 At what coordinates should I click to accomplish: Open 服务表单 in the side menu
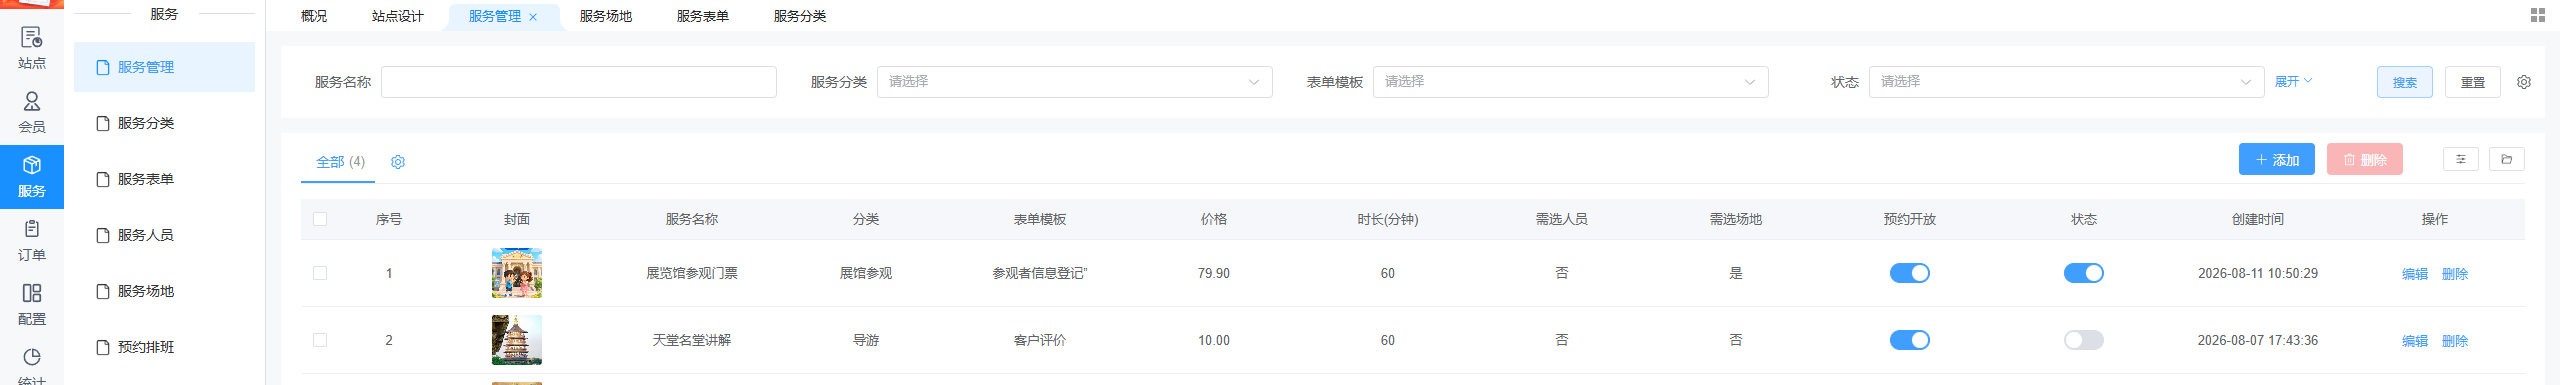click(x=165, y=179)
